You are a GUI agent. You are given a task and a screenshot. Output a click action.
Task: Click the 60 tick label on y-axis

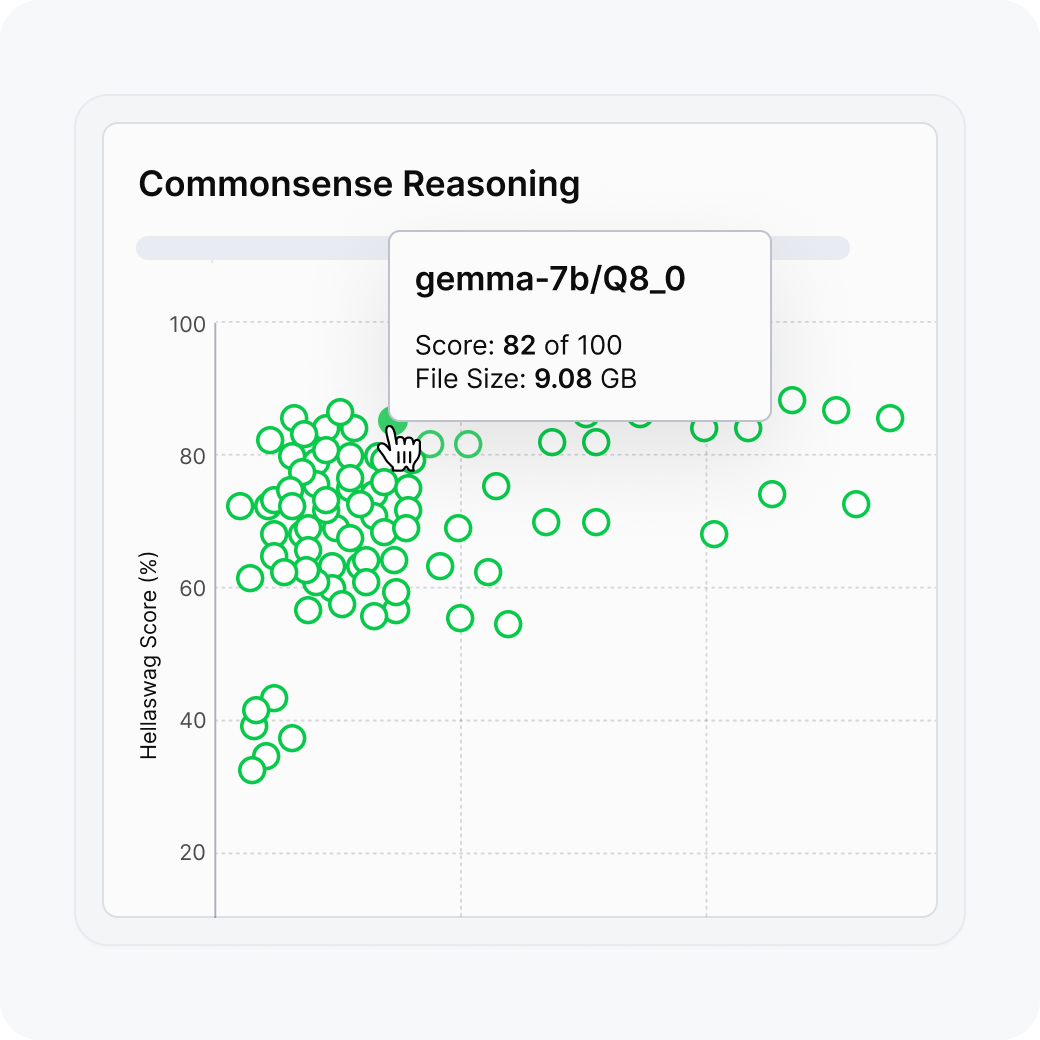click(x=192, y=588)
